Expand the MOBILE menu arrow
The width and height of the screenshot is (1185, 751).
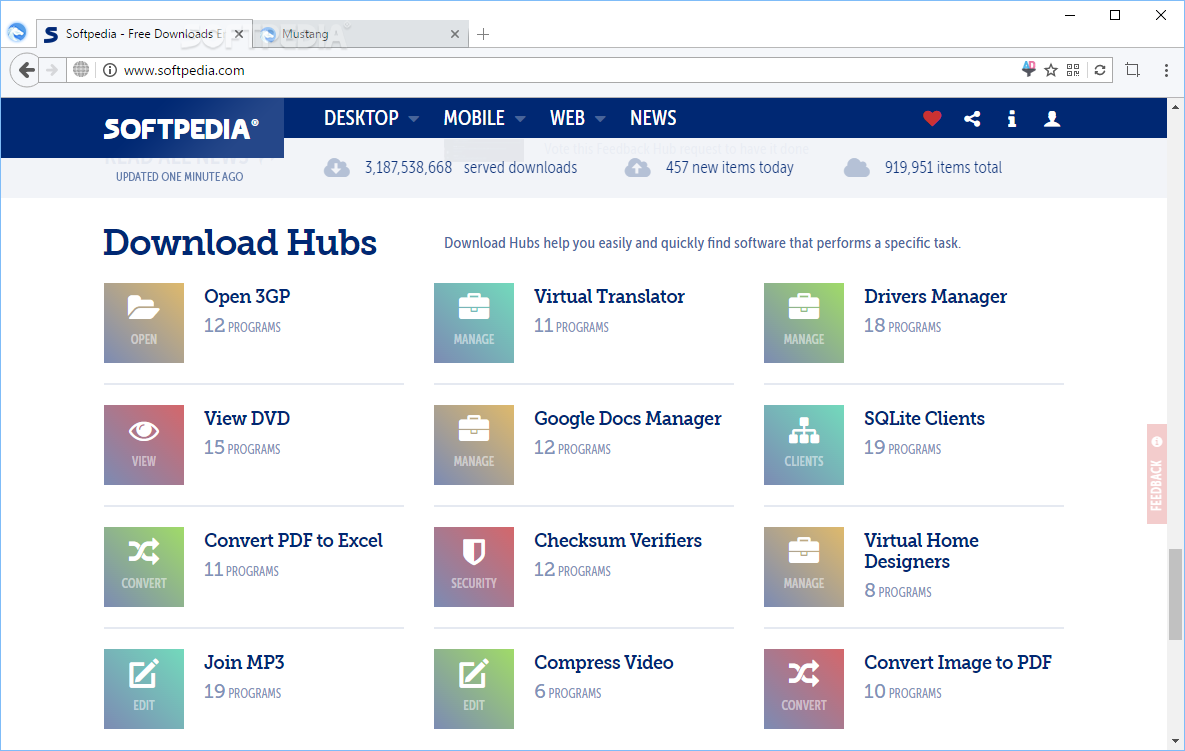[x=520, y=119]
